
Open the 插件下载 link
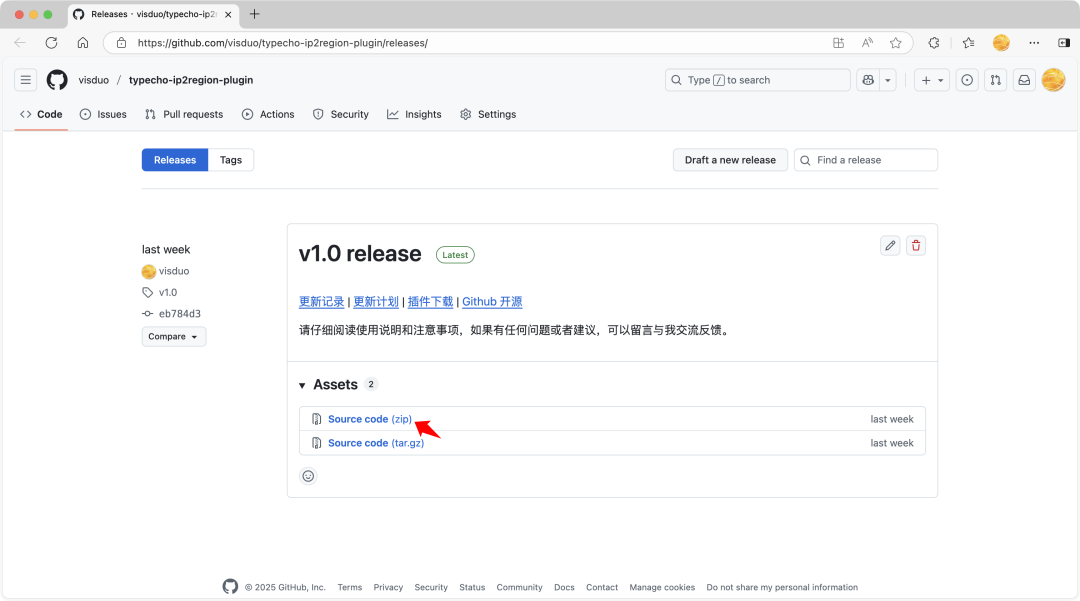(x=430, y=302)
